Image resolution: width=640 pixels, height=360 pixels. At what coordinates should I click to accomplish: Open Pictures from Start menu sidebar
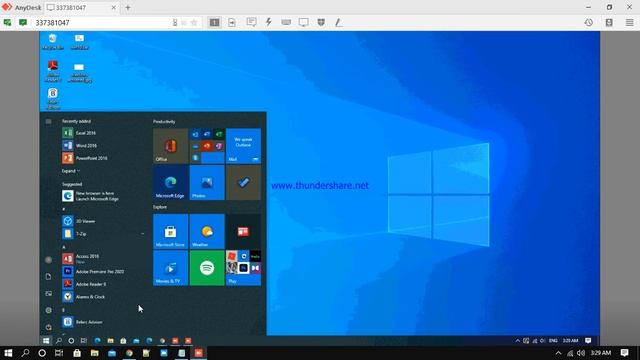[48, 293]
